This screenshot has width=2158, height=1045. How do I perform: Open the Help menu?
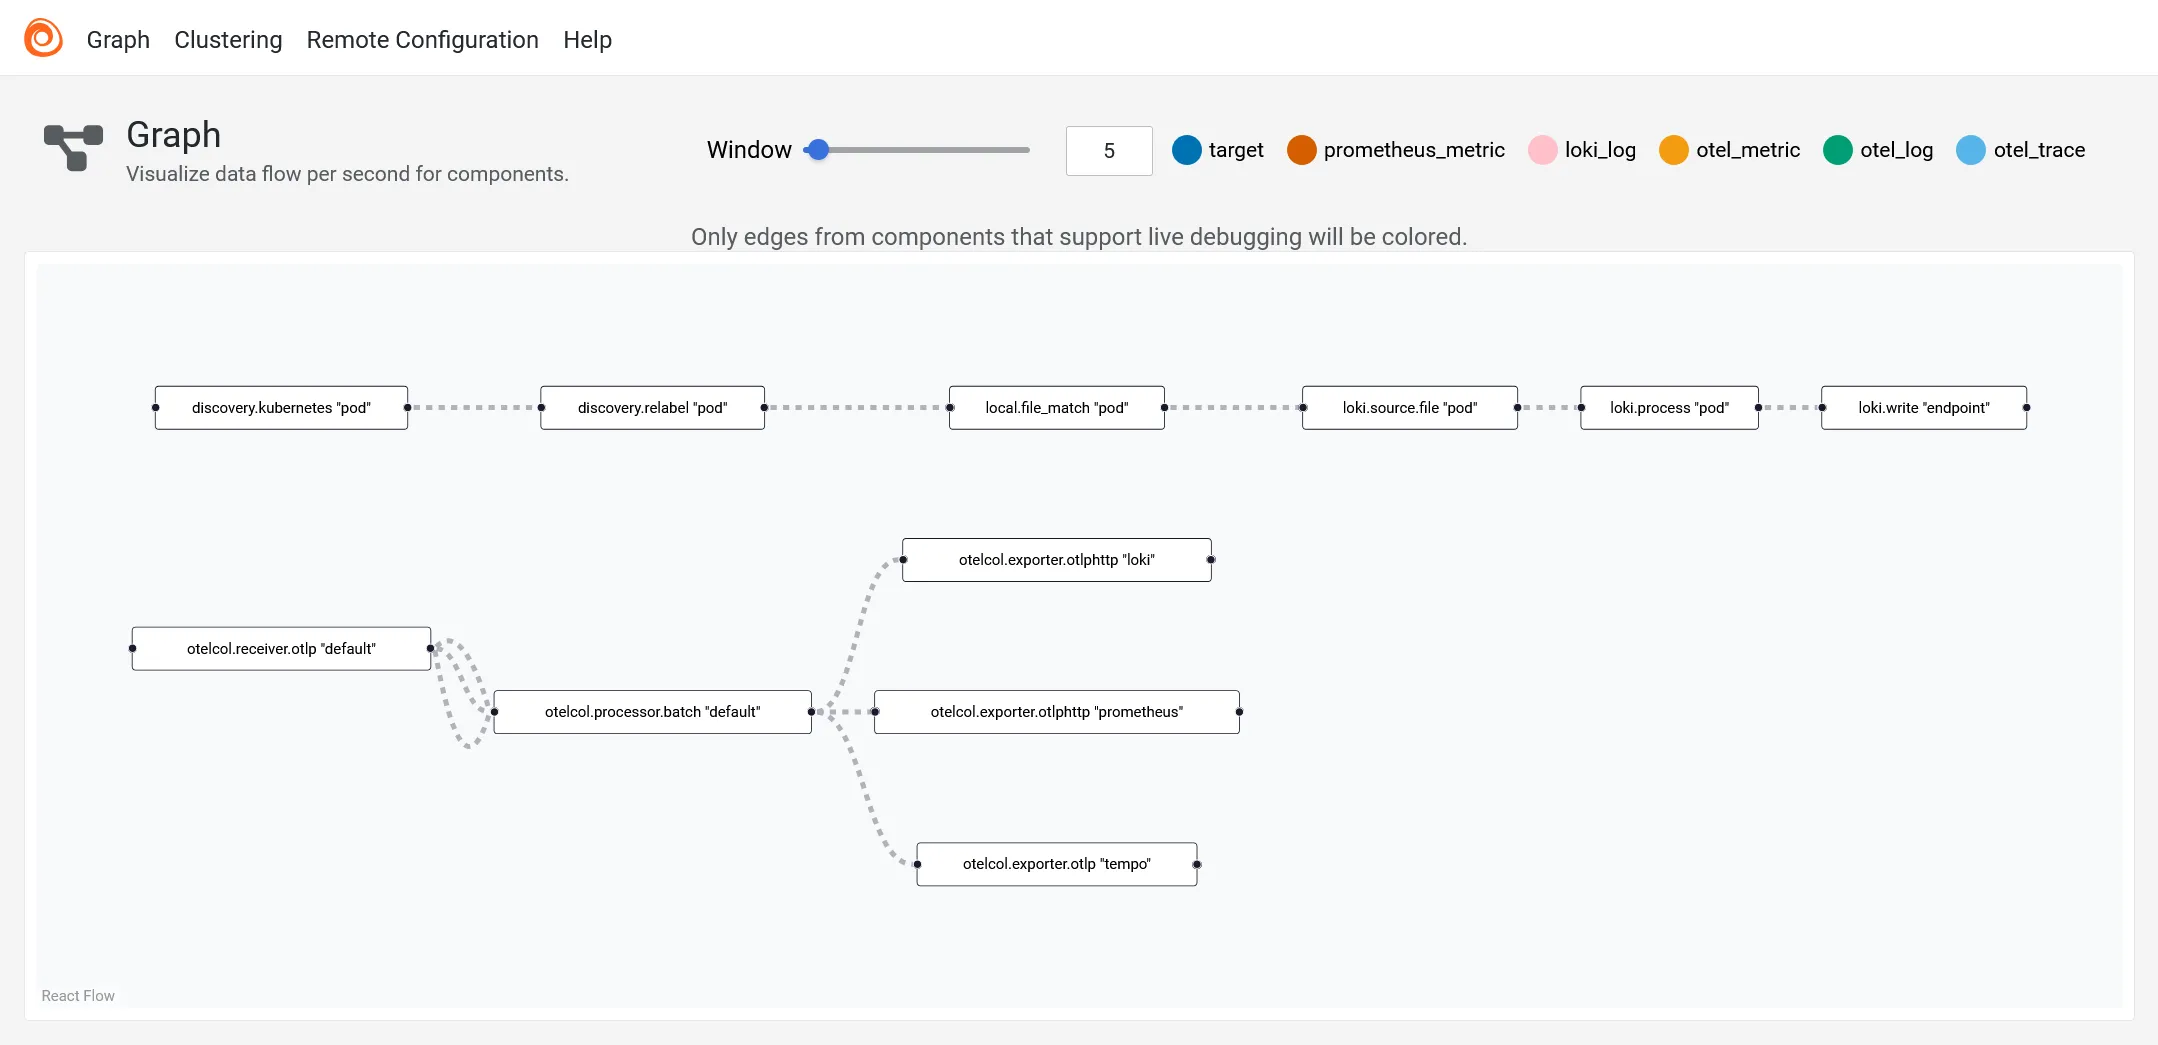coord(587,40)
